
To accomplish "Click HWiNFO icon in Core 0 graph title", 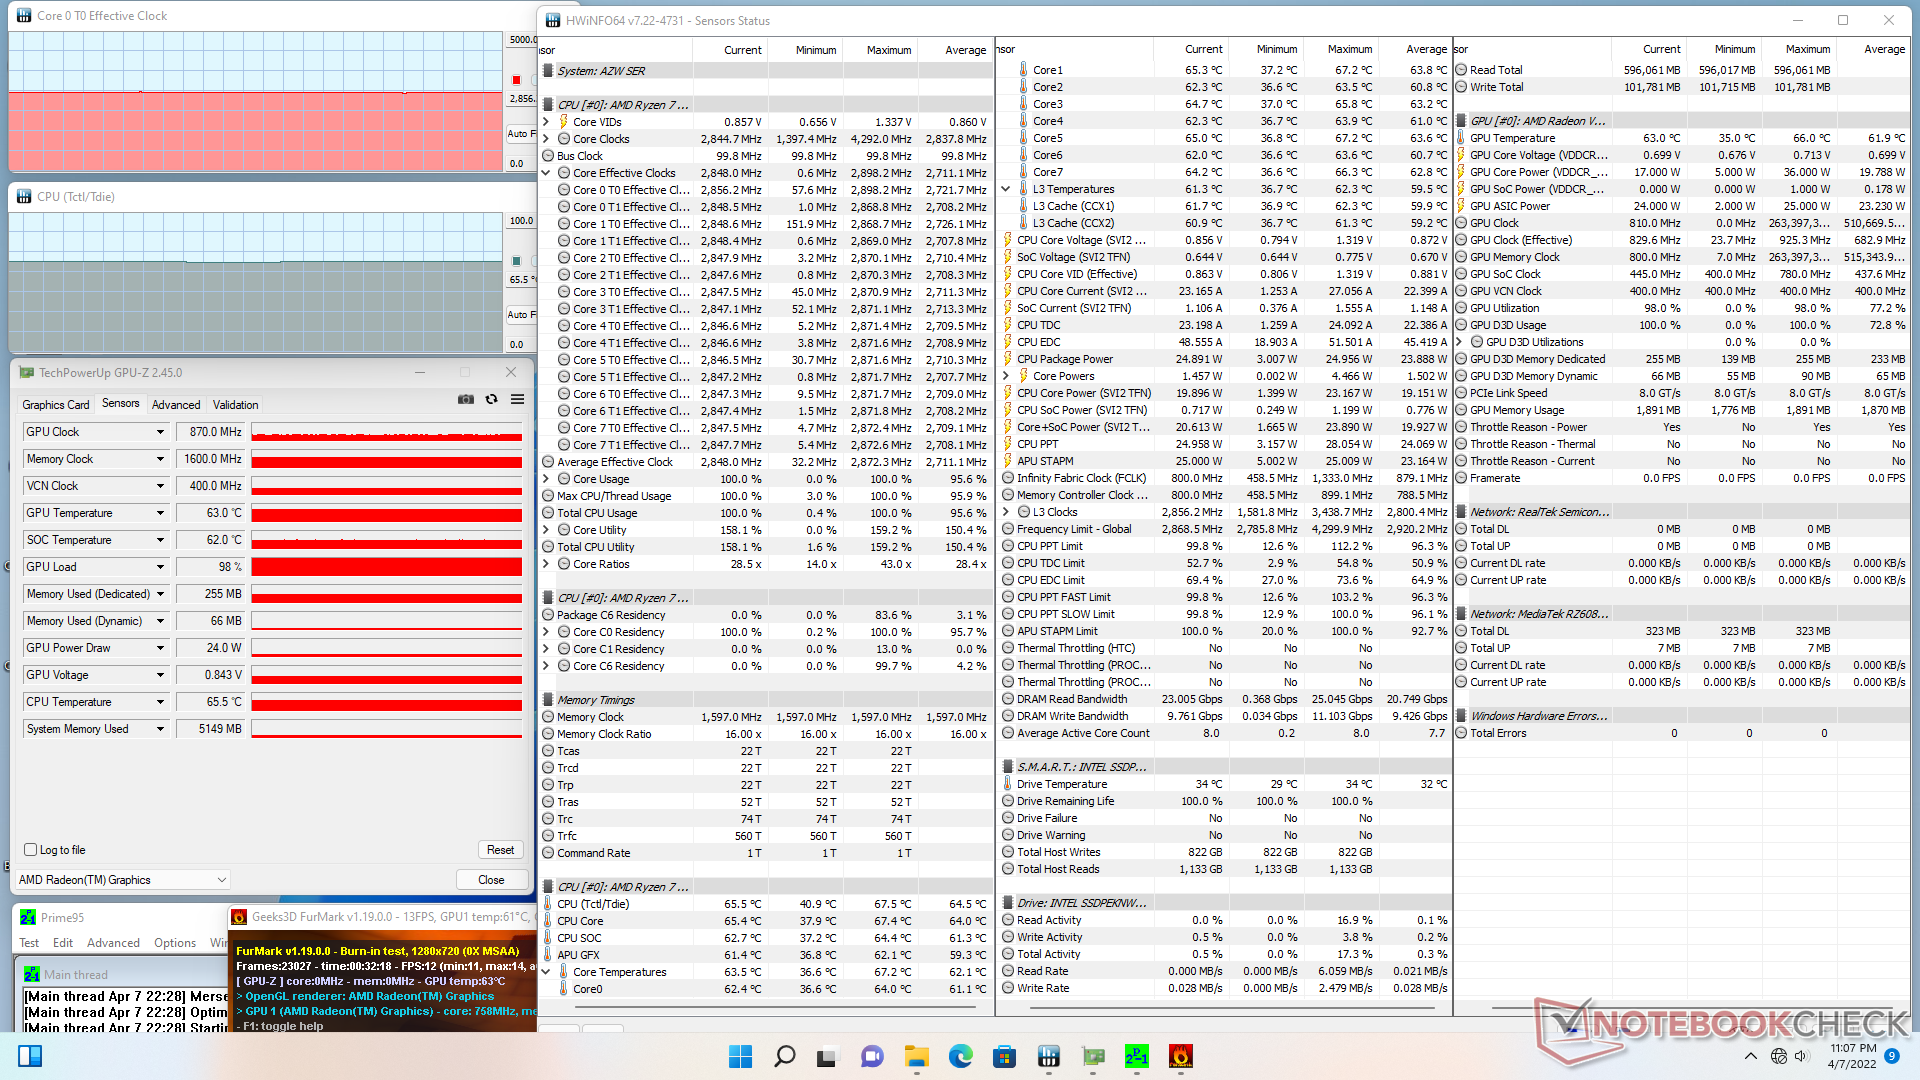I will pyautogui.click(x=24, y=16).
